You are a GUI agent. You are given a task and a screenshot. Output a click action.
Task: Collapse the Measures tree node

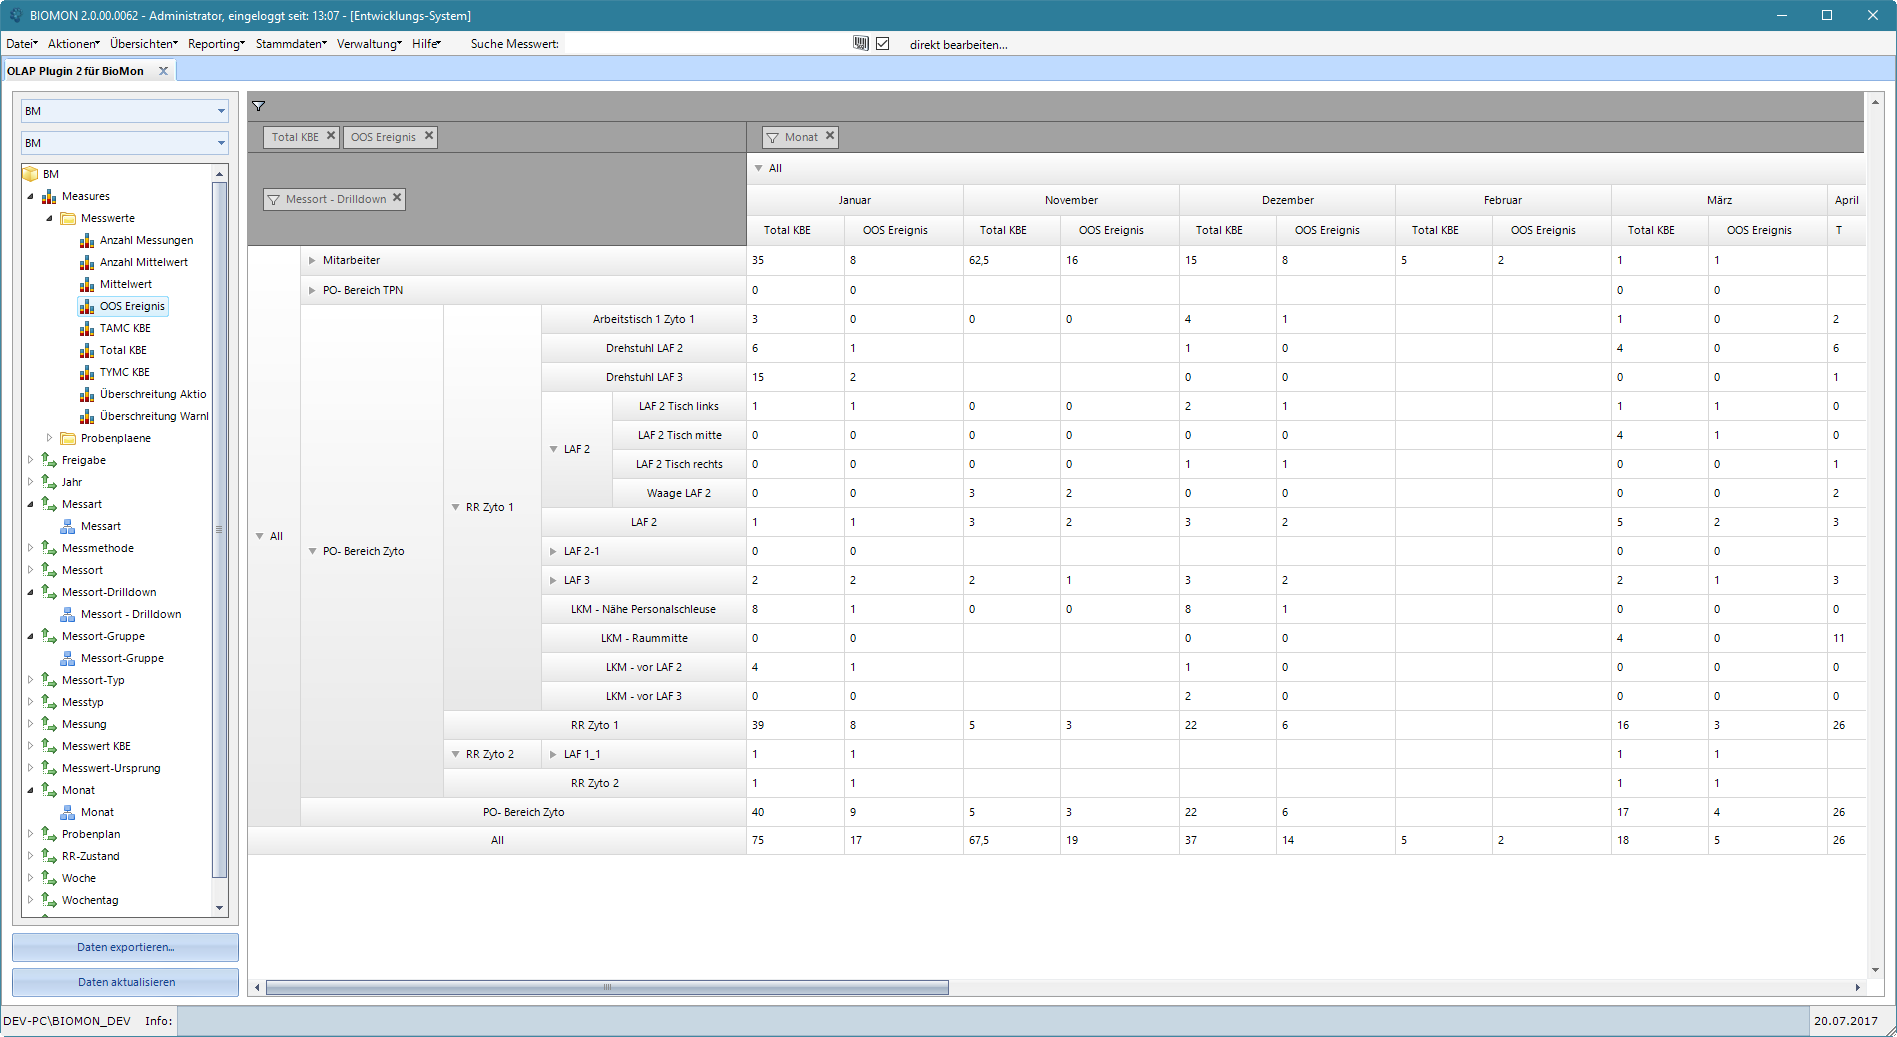[x=30, y=197]
